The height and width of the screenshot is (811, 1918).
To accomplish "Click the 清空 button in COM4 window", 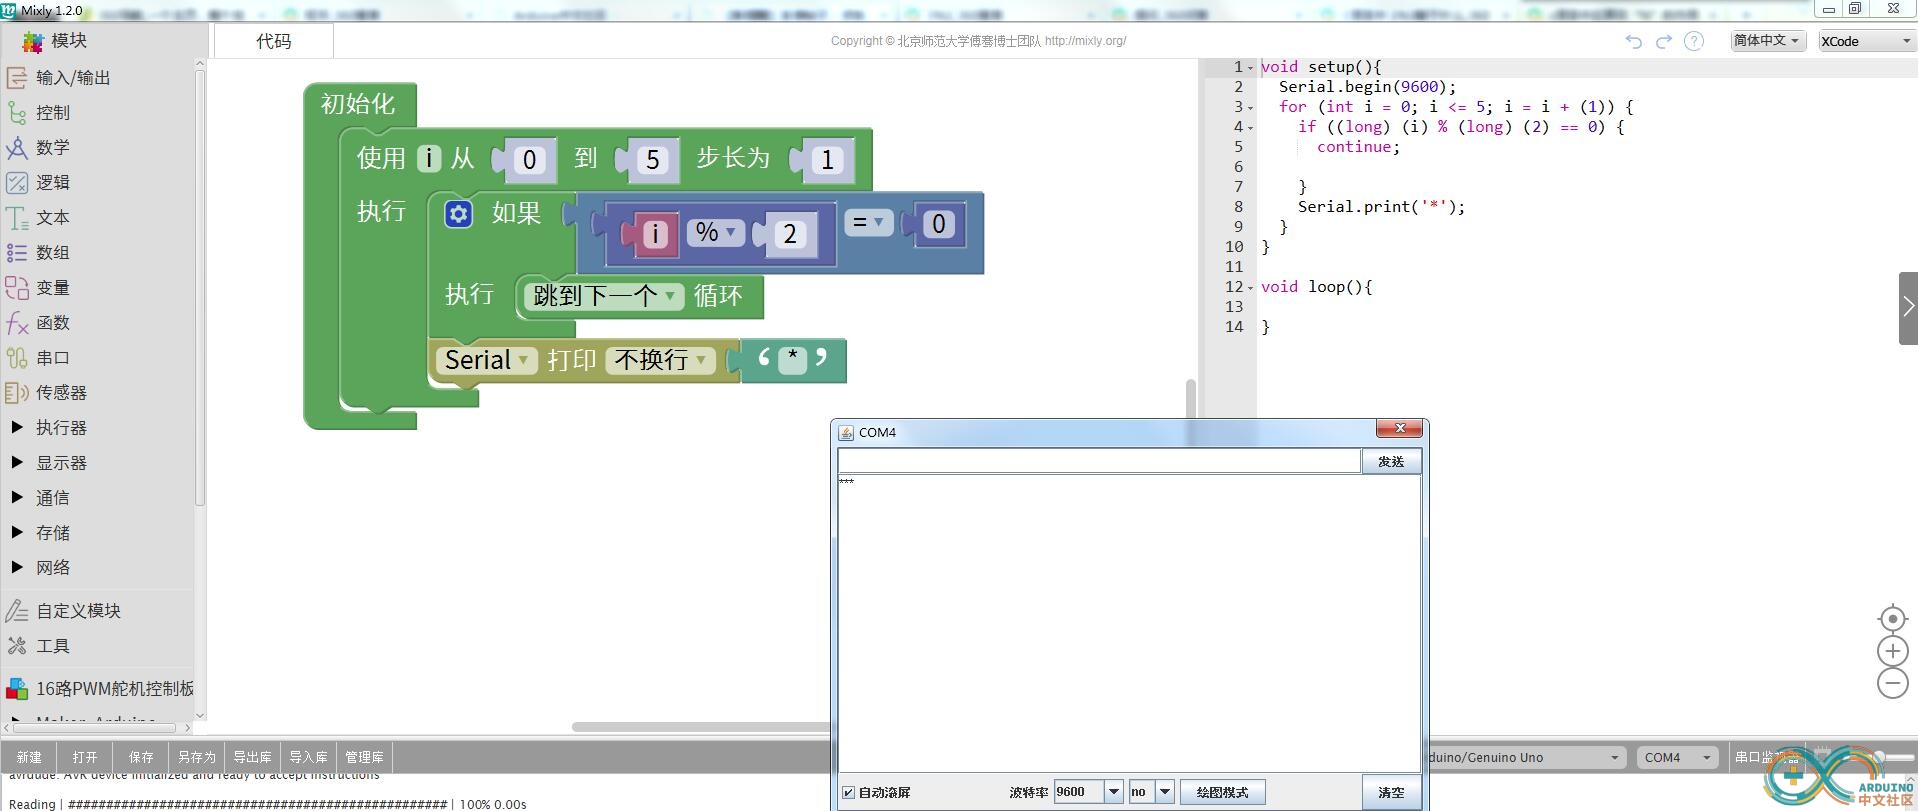I will (x=1391, y=792).
